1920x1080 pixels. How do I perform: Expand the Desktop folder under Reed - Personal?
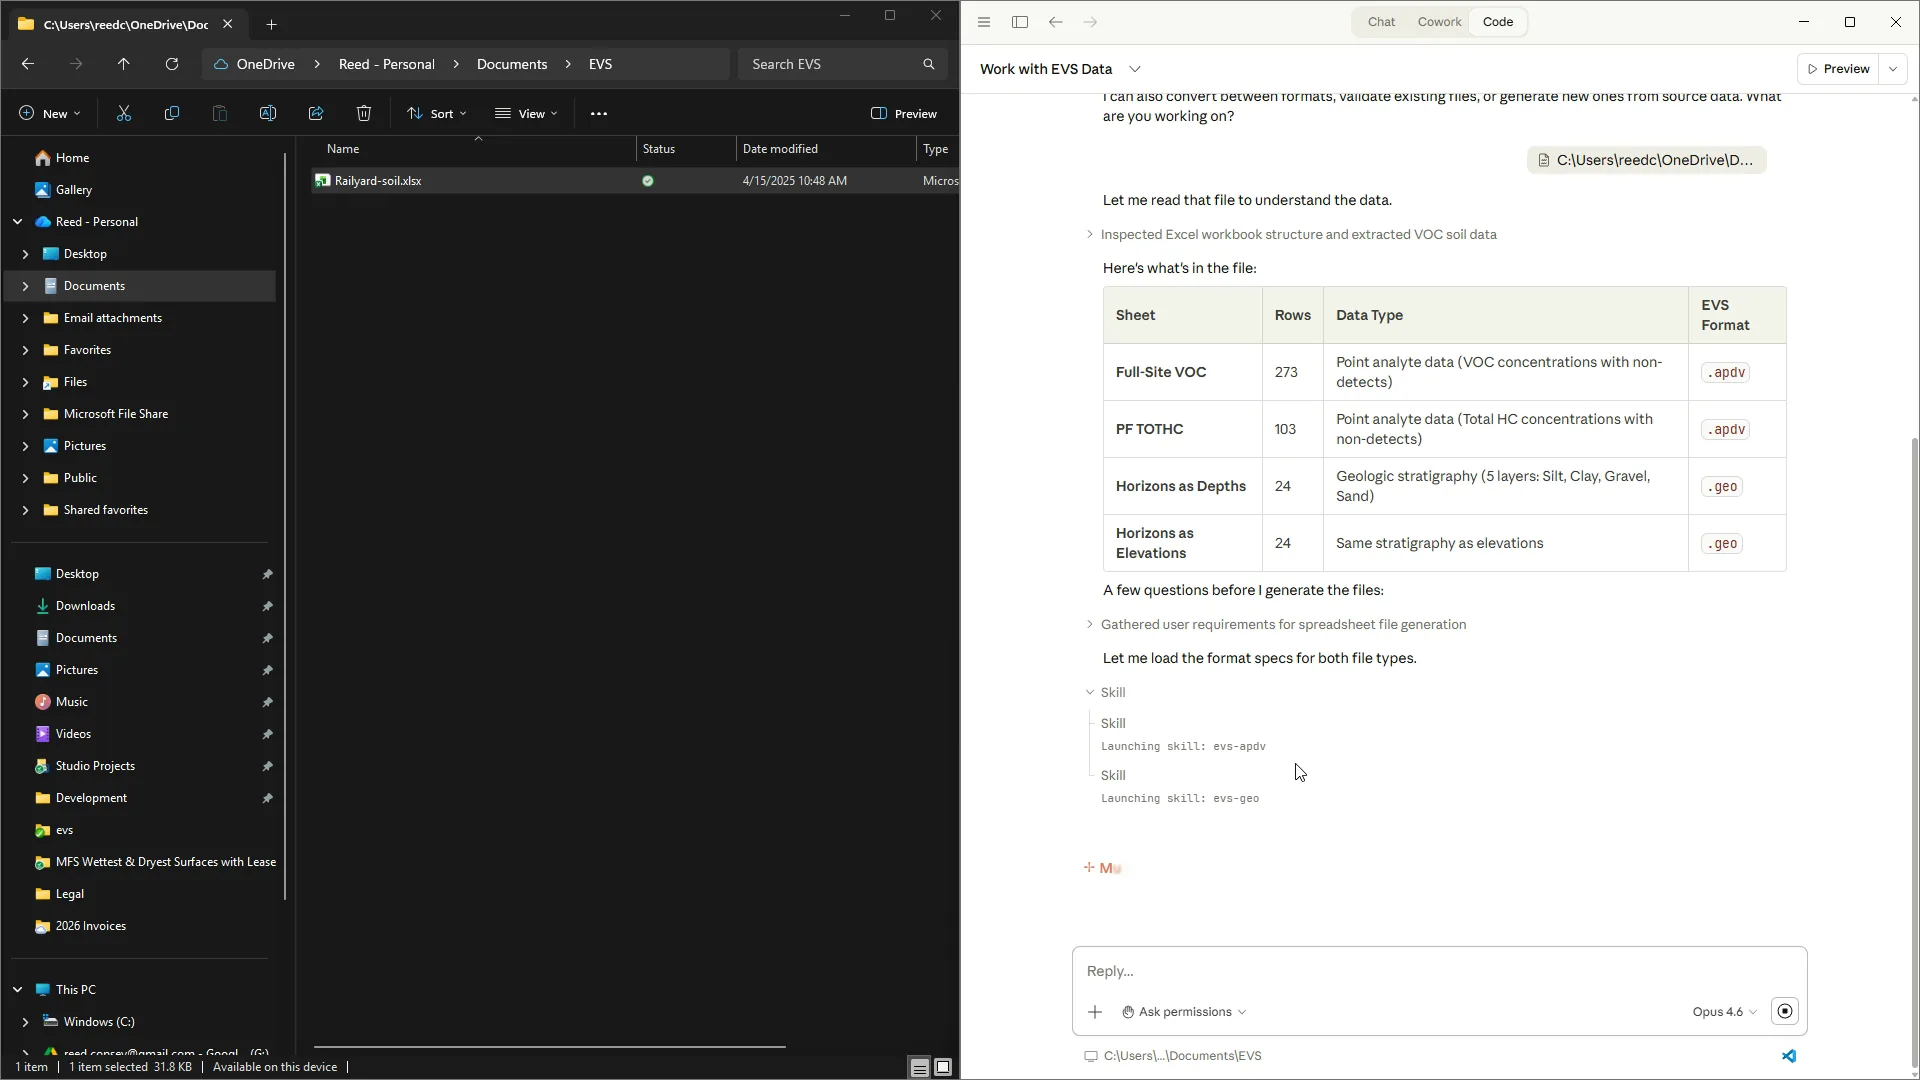pos(25,254)
